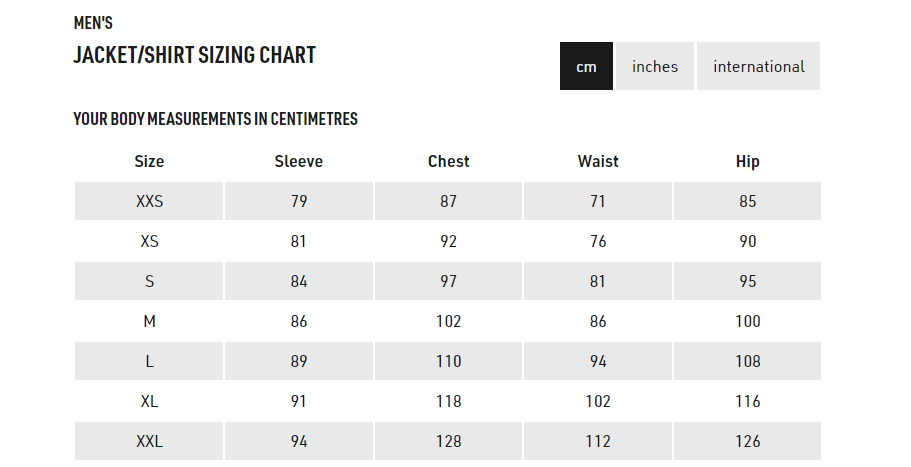
Task: Select the XXS size row label
Action: coord(149,201)
